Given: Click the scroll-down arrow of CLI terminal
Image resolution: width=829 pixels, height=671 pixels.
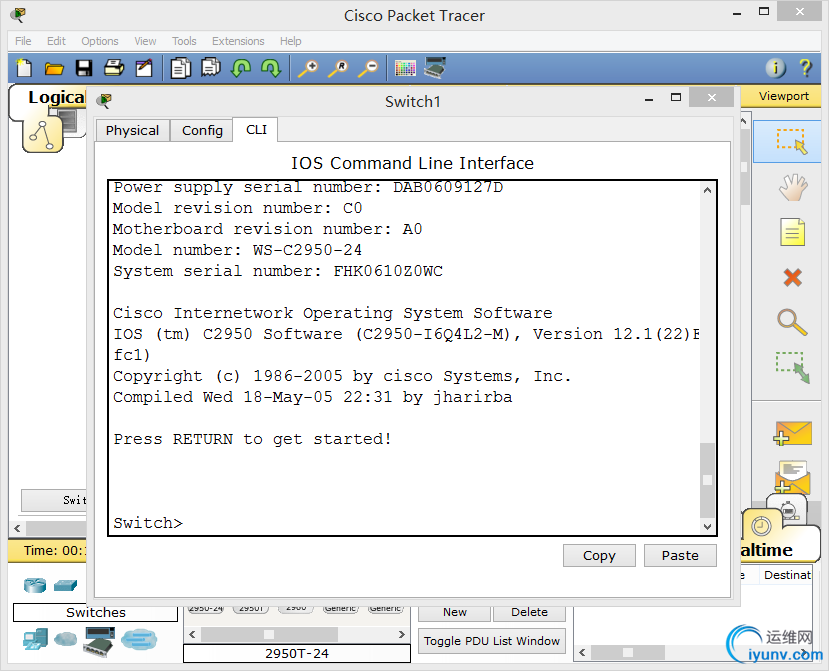Looking at the screenshot, I should click(x=707, y=526).
